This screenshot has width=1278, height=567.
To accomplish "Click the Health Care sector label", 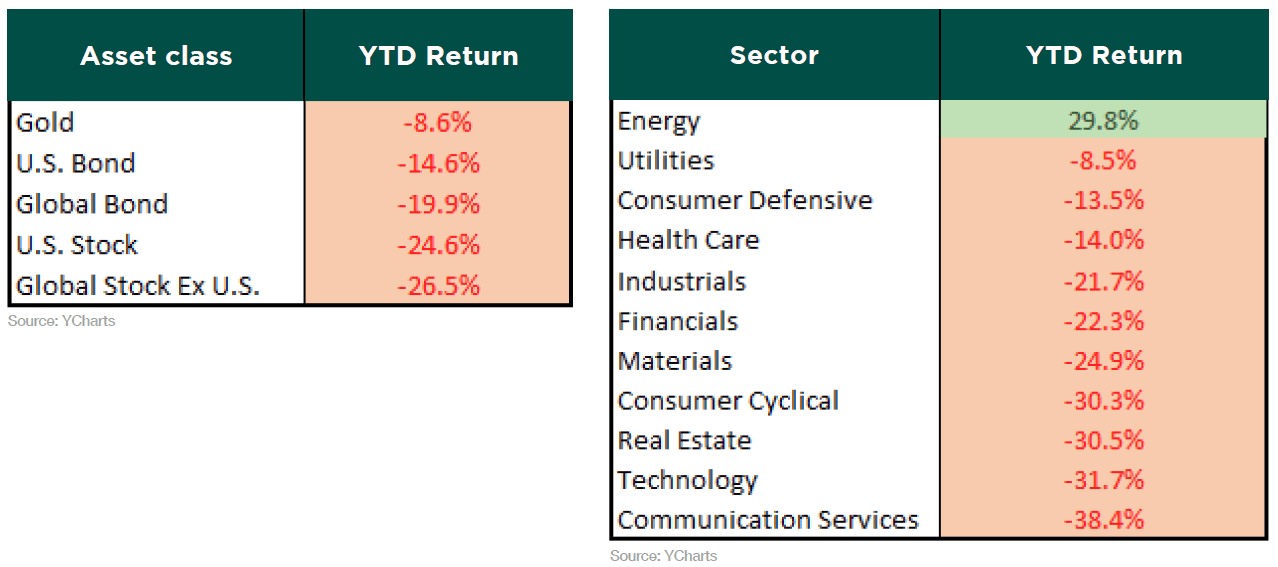I will coord(688,240).
